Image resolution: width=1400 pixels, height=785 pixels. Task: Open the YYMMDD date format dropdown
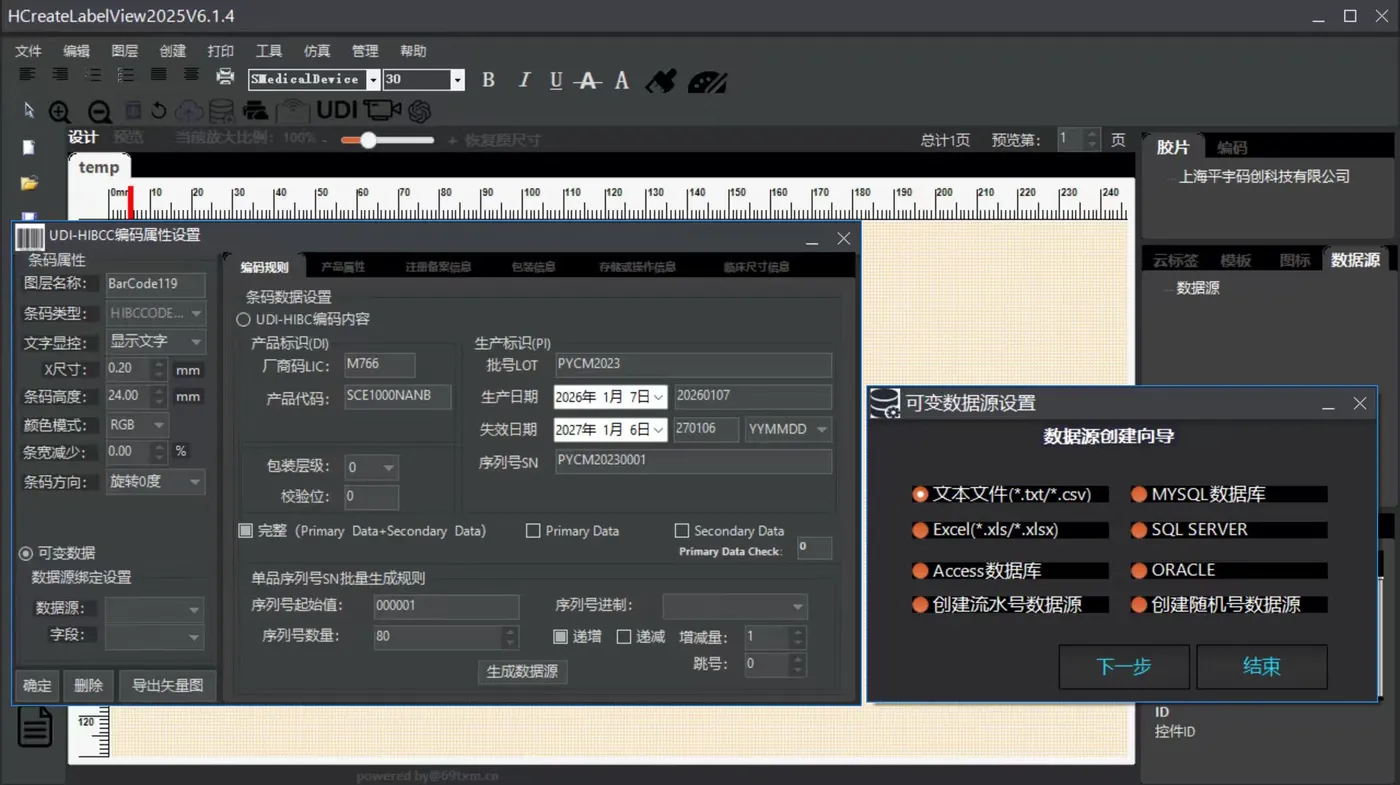click(x=788, y=429)
